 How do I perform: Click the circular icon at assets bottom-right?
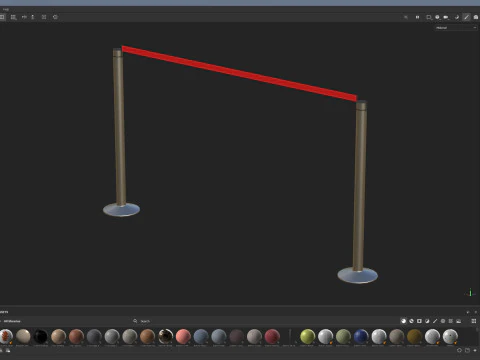459,350
